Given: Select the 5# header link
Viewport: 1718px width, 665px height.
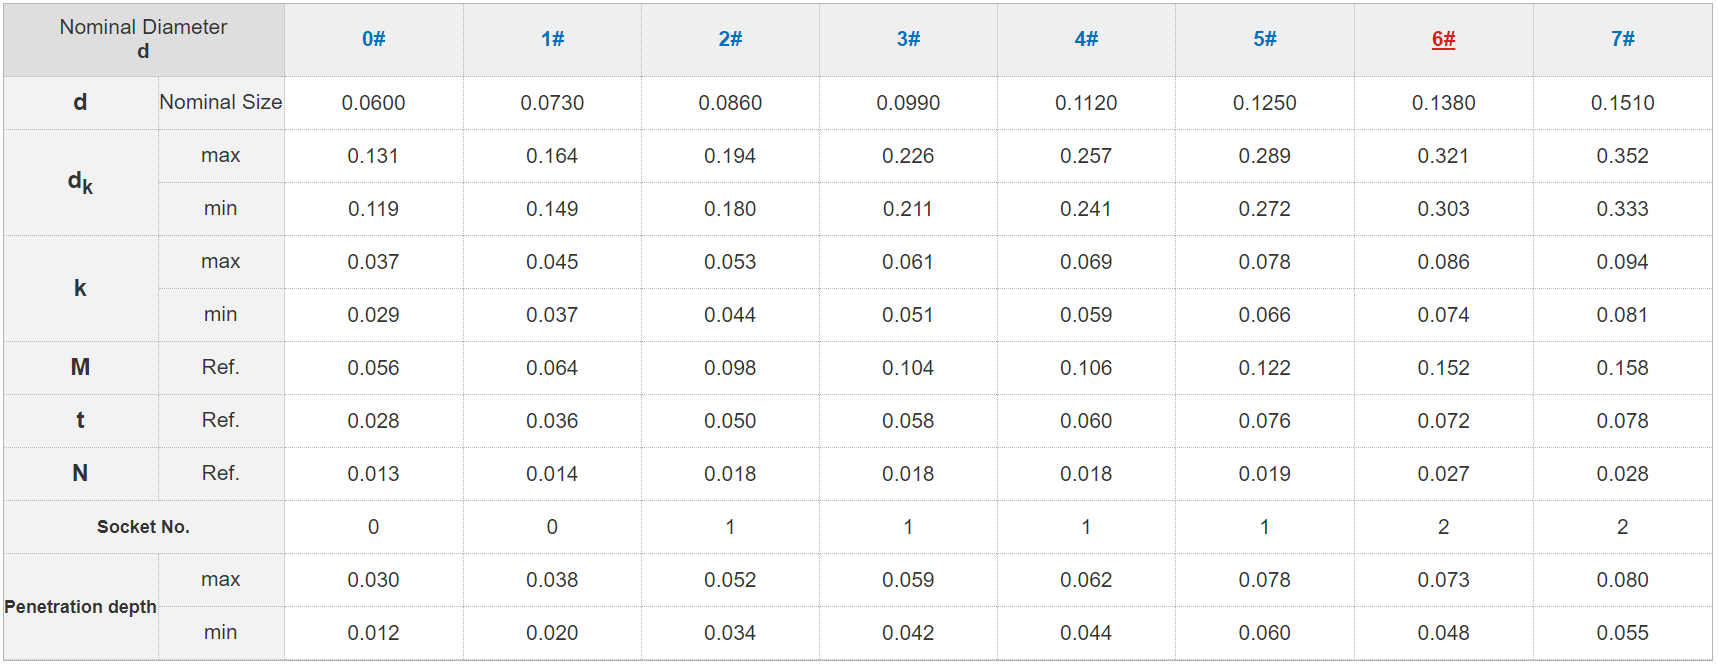Looking at the screenshot, I should pos(1264,39).
